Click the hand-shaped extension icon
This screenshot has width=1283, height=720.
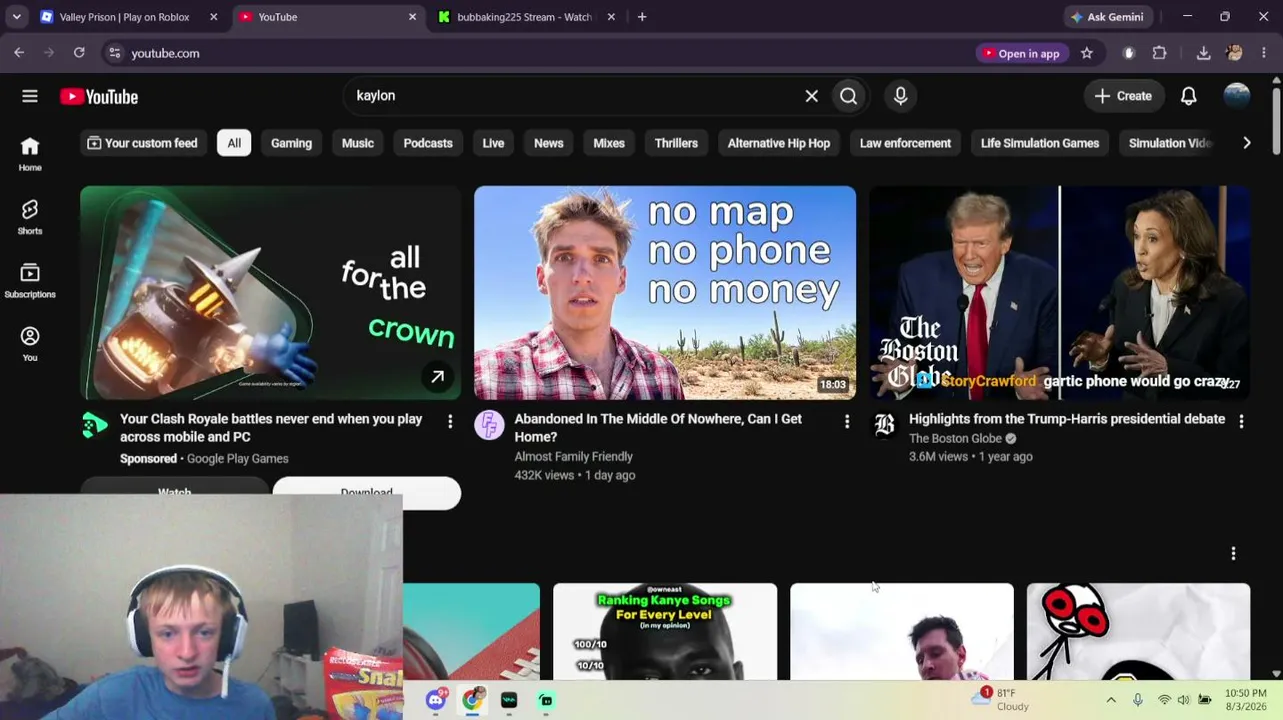(1129, 53)
